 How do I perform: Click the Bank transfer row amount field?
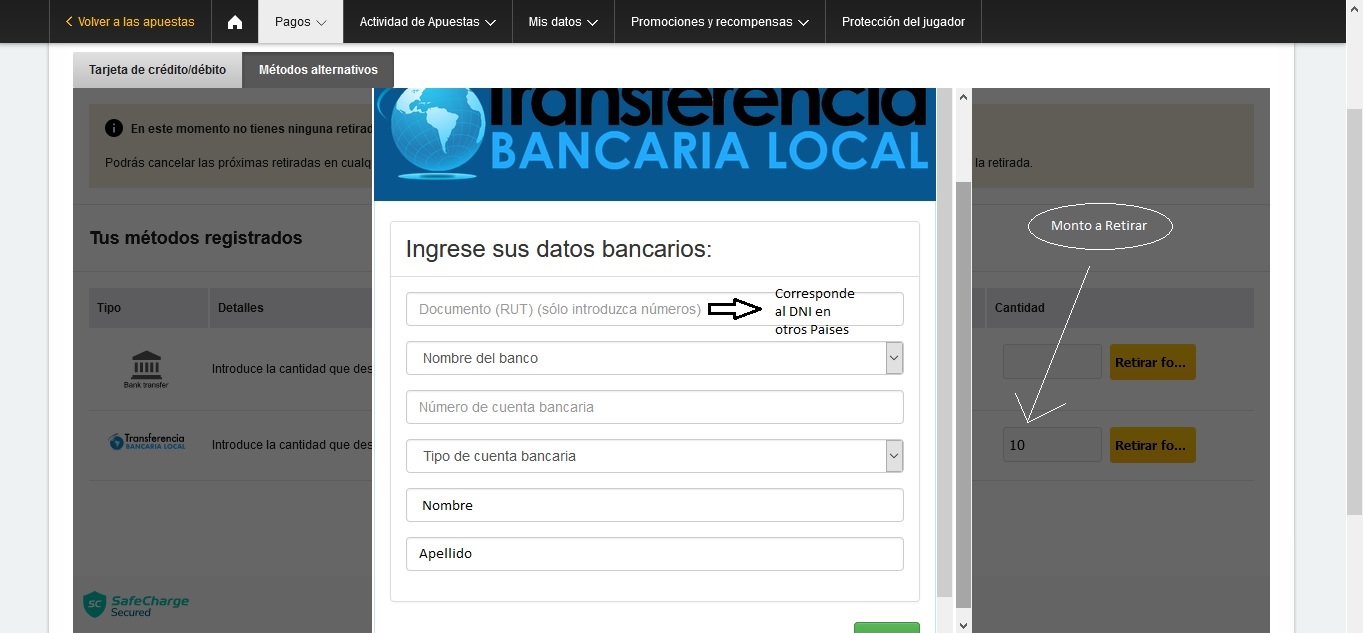pyautogui.click(x=1052, y=362)
